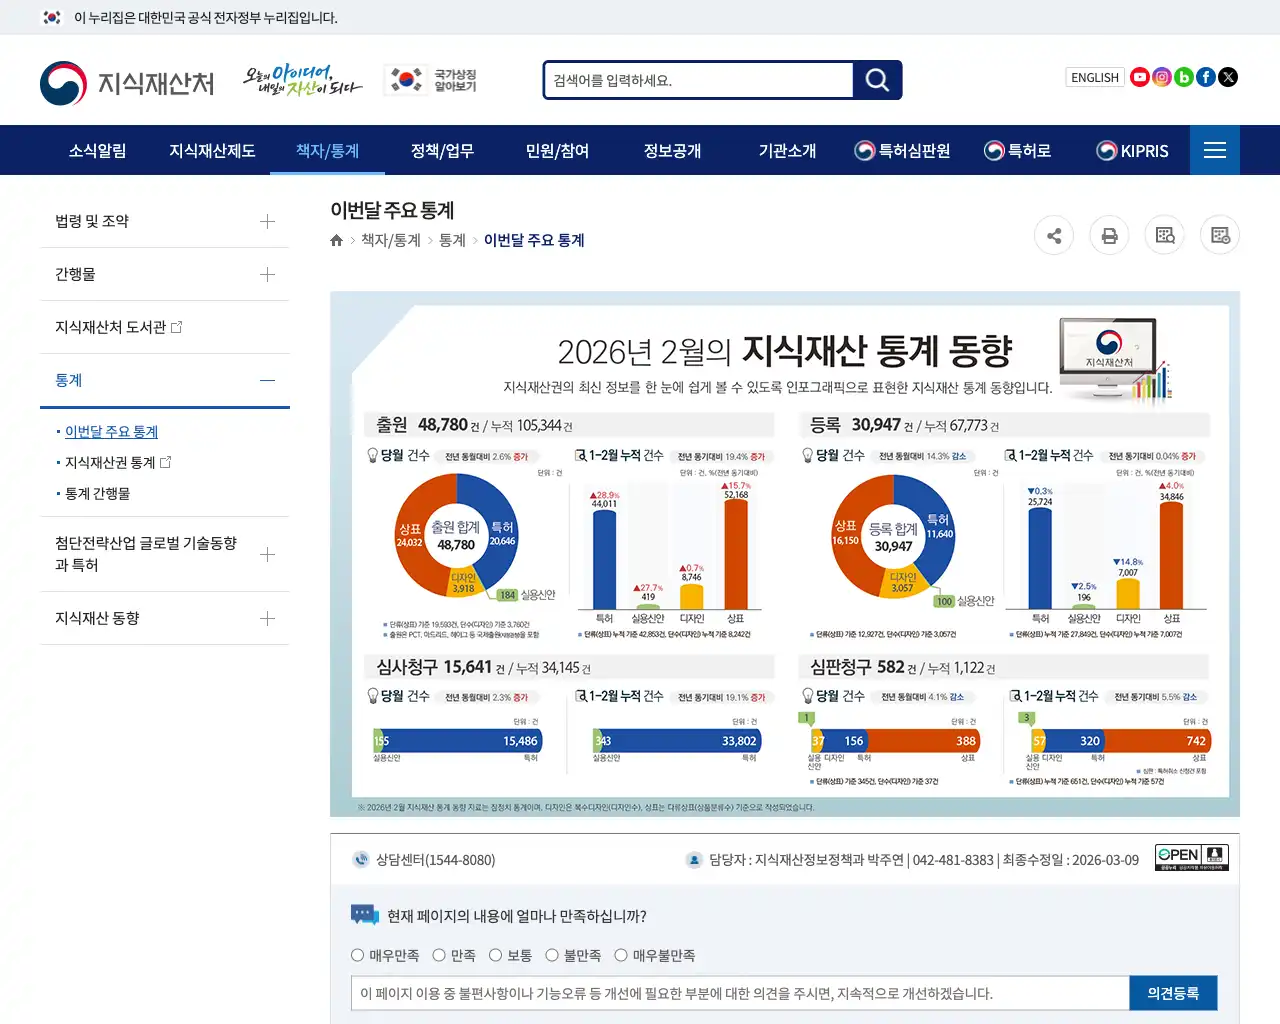
Task: Click the search keyword input field
Action: [x=697, y=80]
